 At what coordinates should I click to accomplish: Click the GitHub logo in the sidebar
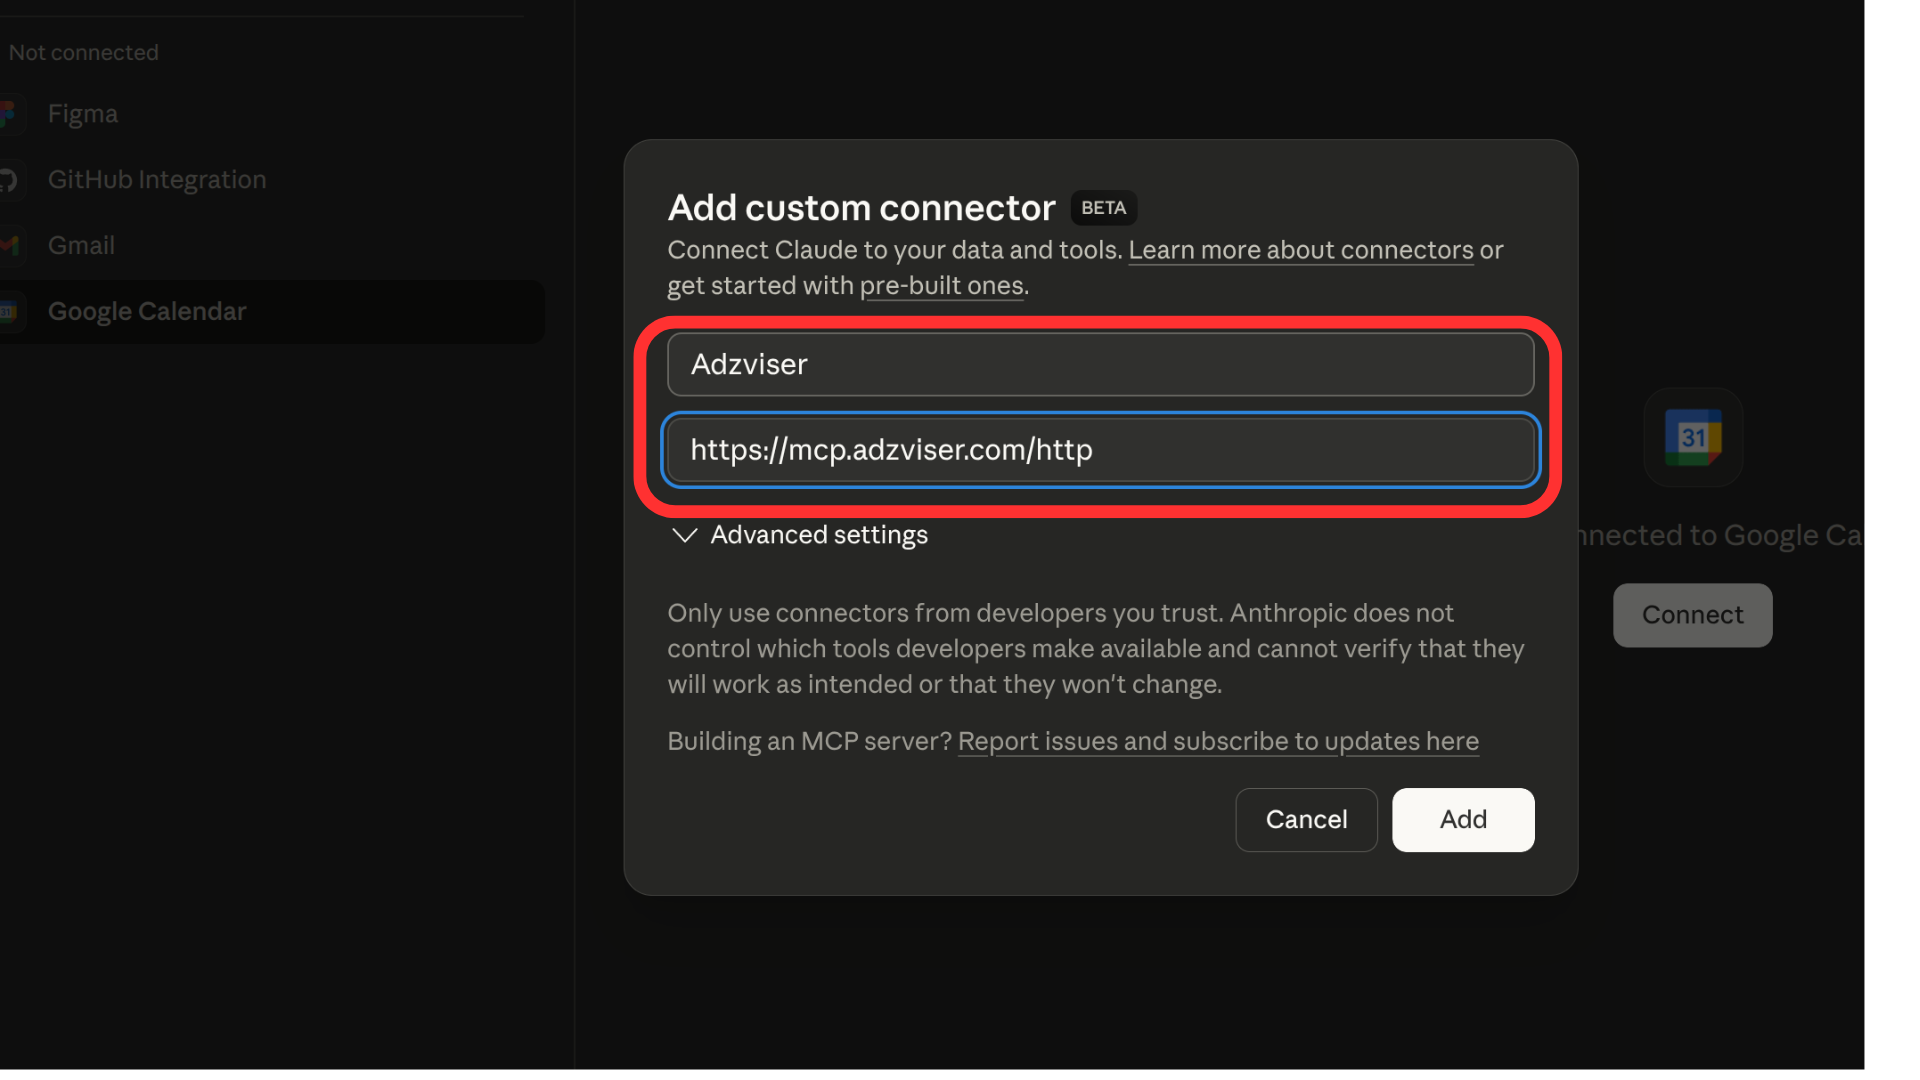point(8,180)
